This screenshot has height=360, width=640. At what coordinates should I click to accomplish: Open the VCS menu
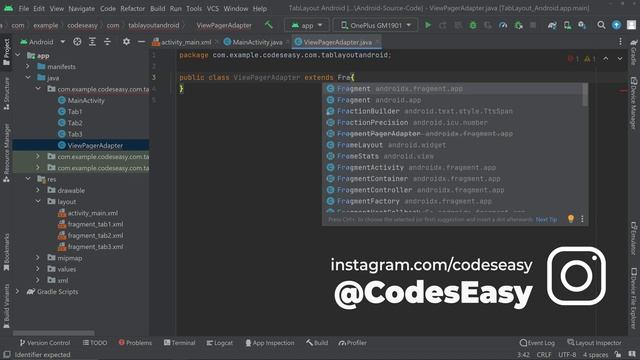(212, 8)
